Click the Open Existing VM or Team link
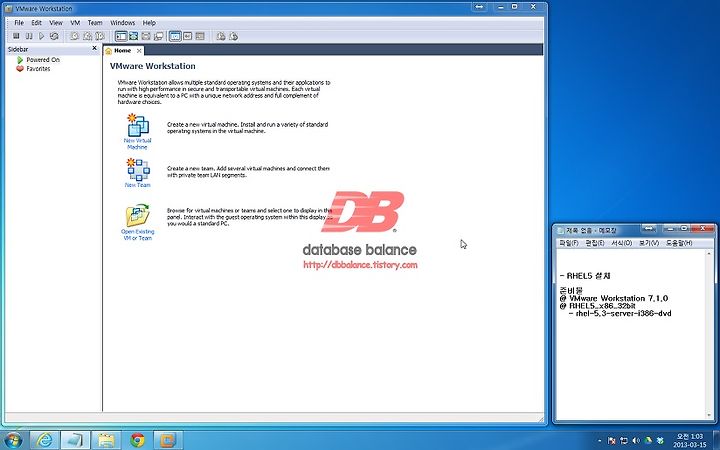Screen dimensions: 720x450 [137, 235]
